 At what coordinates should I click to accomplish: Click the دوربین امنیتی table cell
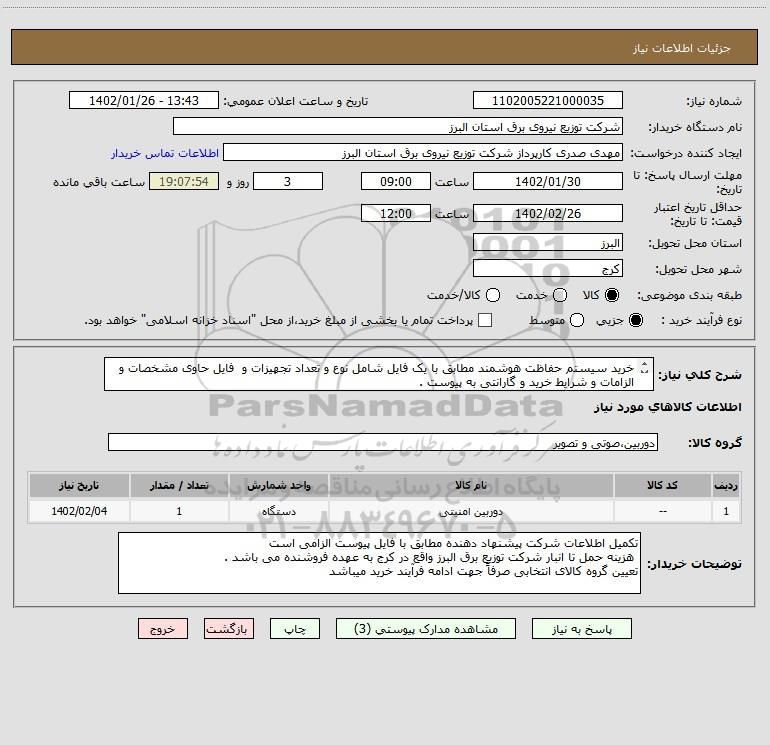tap(471, 511)
